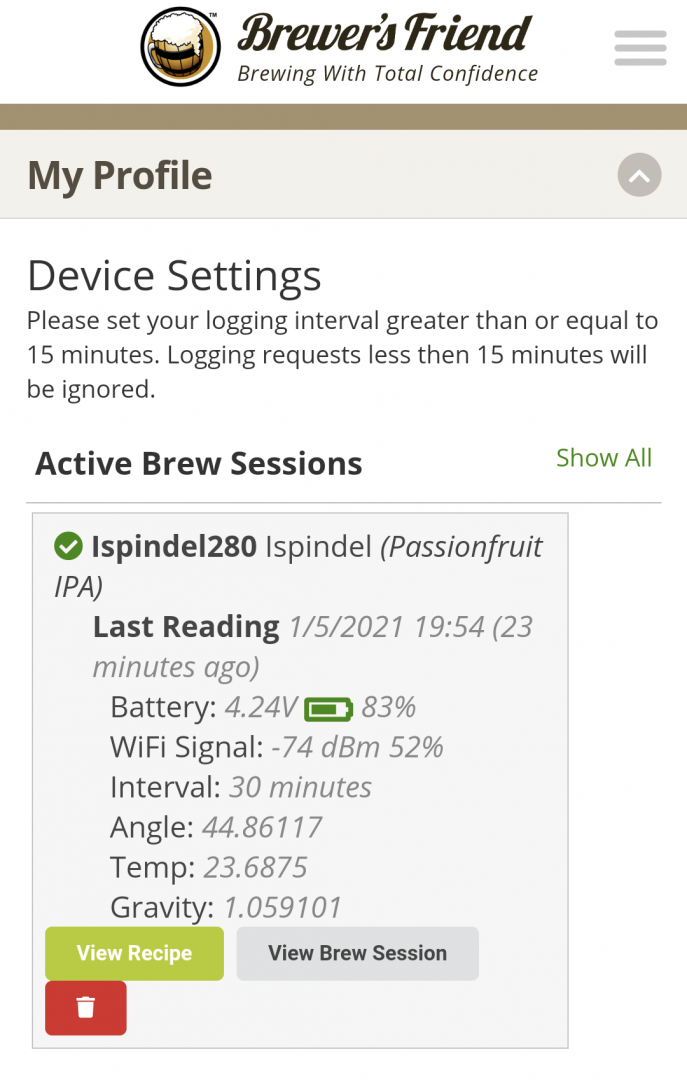687x1080 pixels.
Task: Open the View Recipe button
Action: click(134, 953)
